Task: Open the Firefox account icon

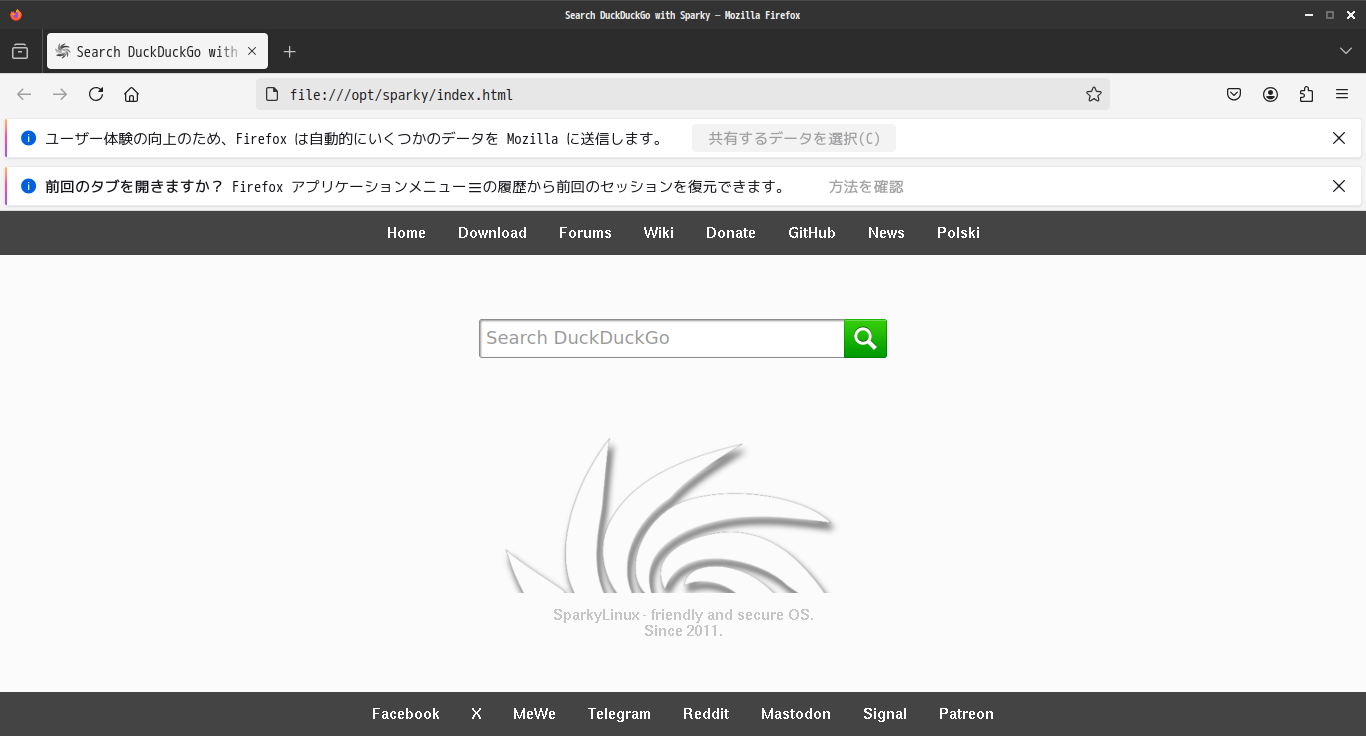Action: click(1270, 94)
